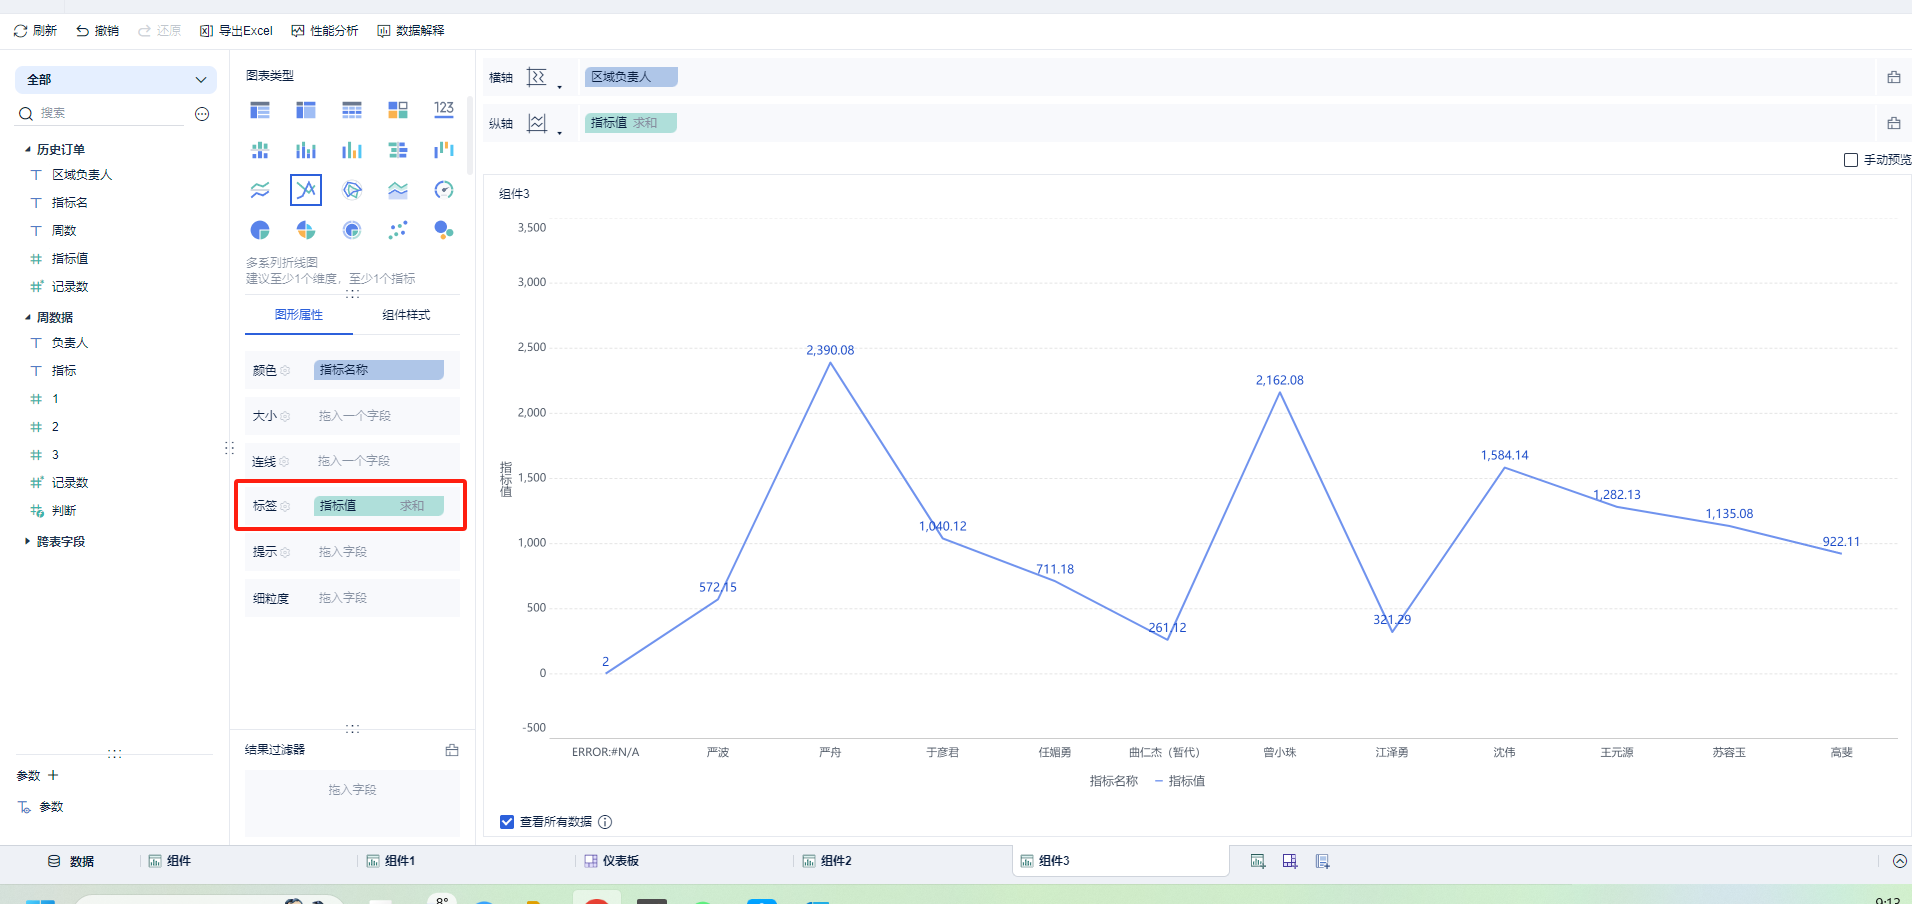This screenshot has width=1912, height=904.
Task: Click the 数据解释 button
Action: (x=411, y=31)
